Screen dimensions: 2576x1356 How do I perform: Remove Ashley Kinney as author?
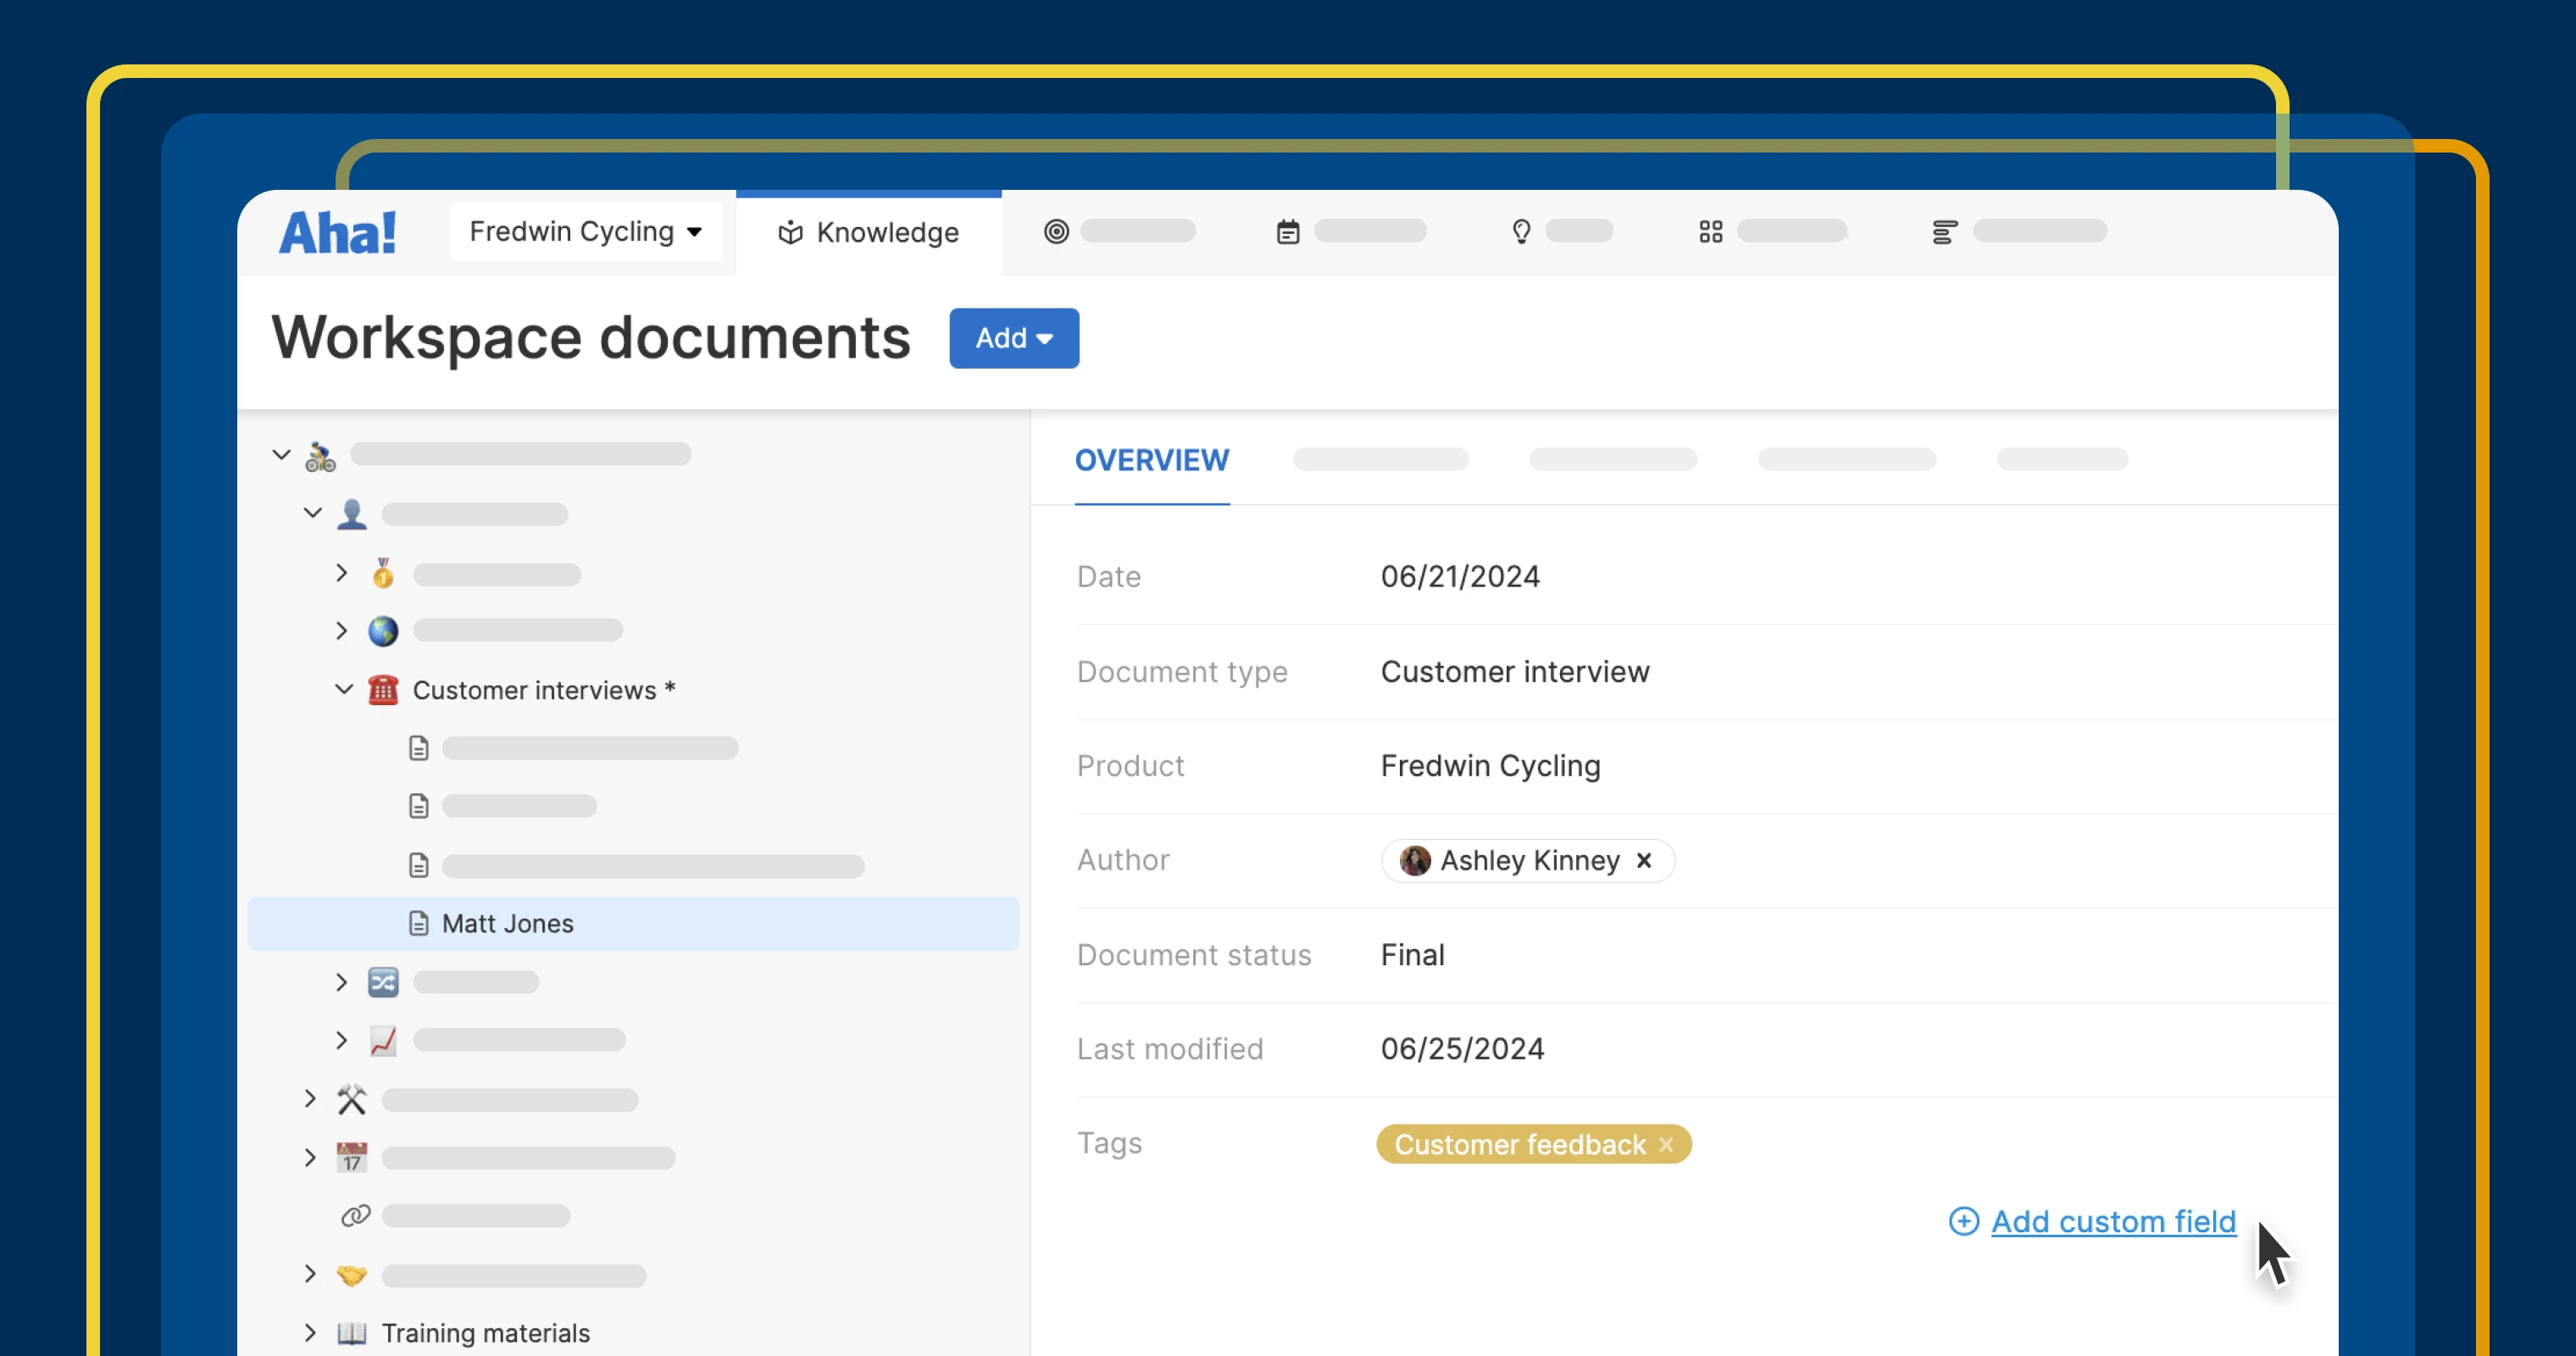1644,860
